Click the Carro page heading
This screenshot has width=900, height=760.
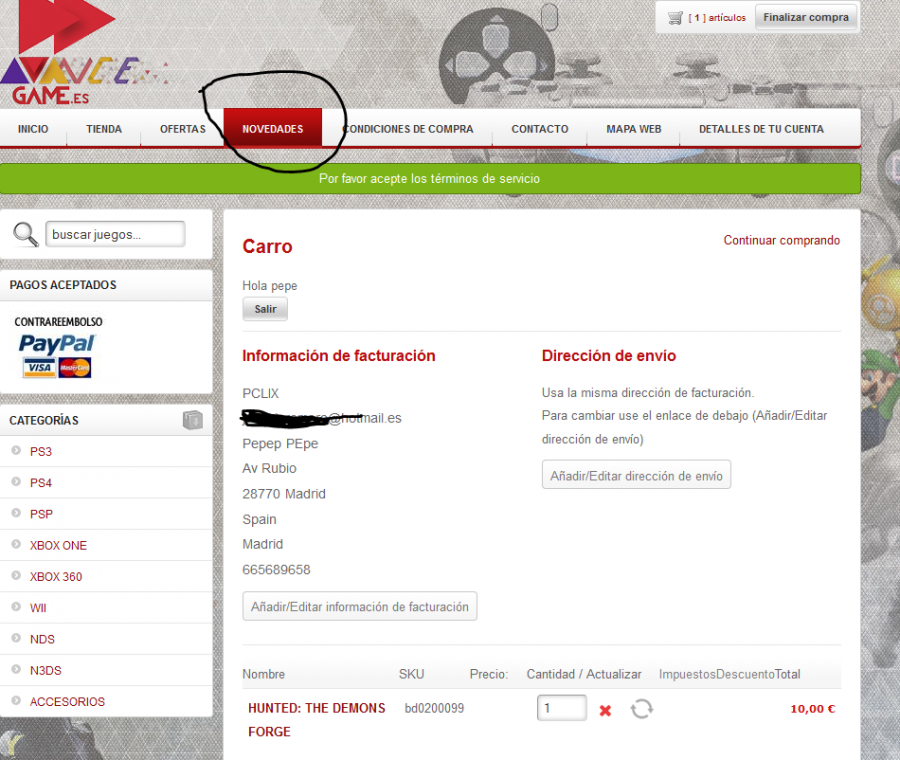tap(267, 246)
